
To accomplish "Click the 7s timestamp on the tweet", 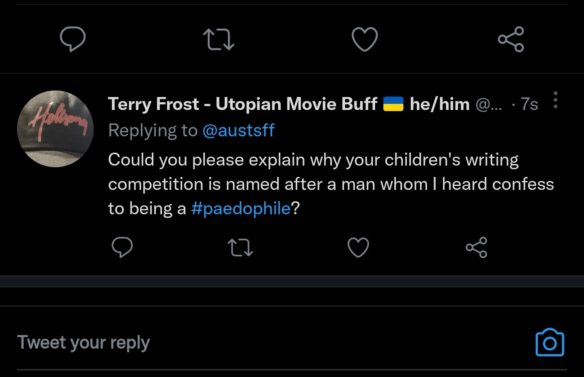I will (x=529, y=104).
